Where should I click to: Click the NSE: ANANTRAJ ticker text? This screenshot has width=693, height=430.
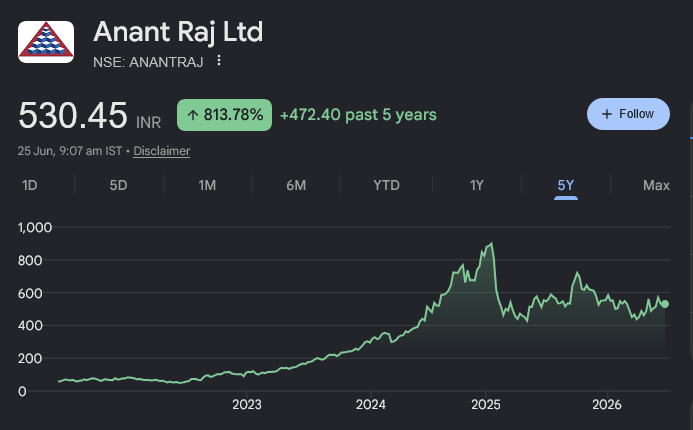(148, 62)
